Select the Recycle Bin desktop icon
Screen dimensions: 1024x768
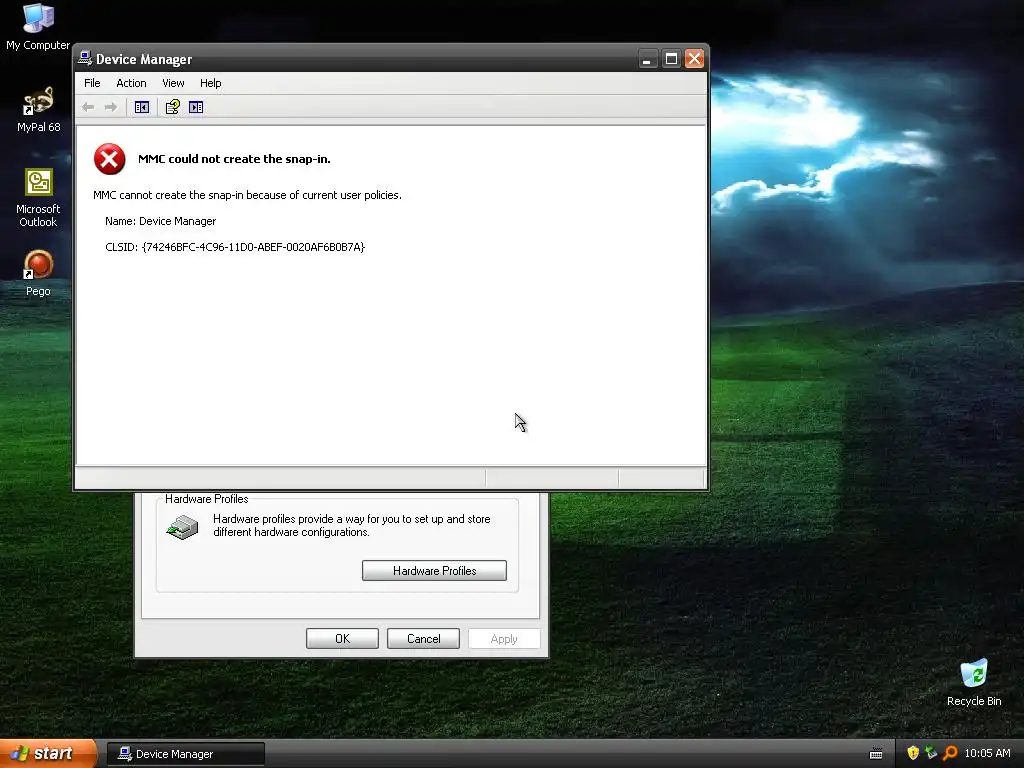click(974, 683)
